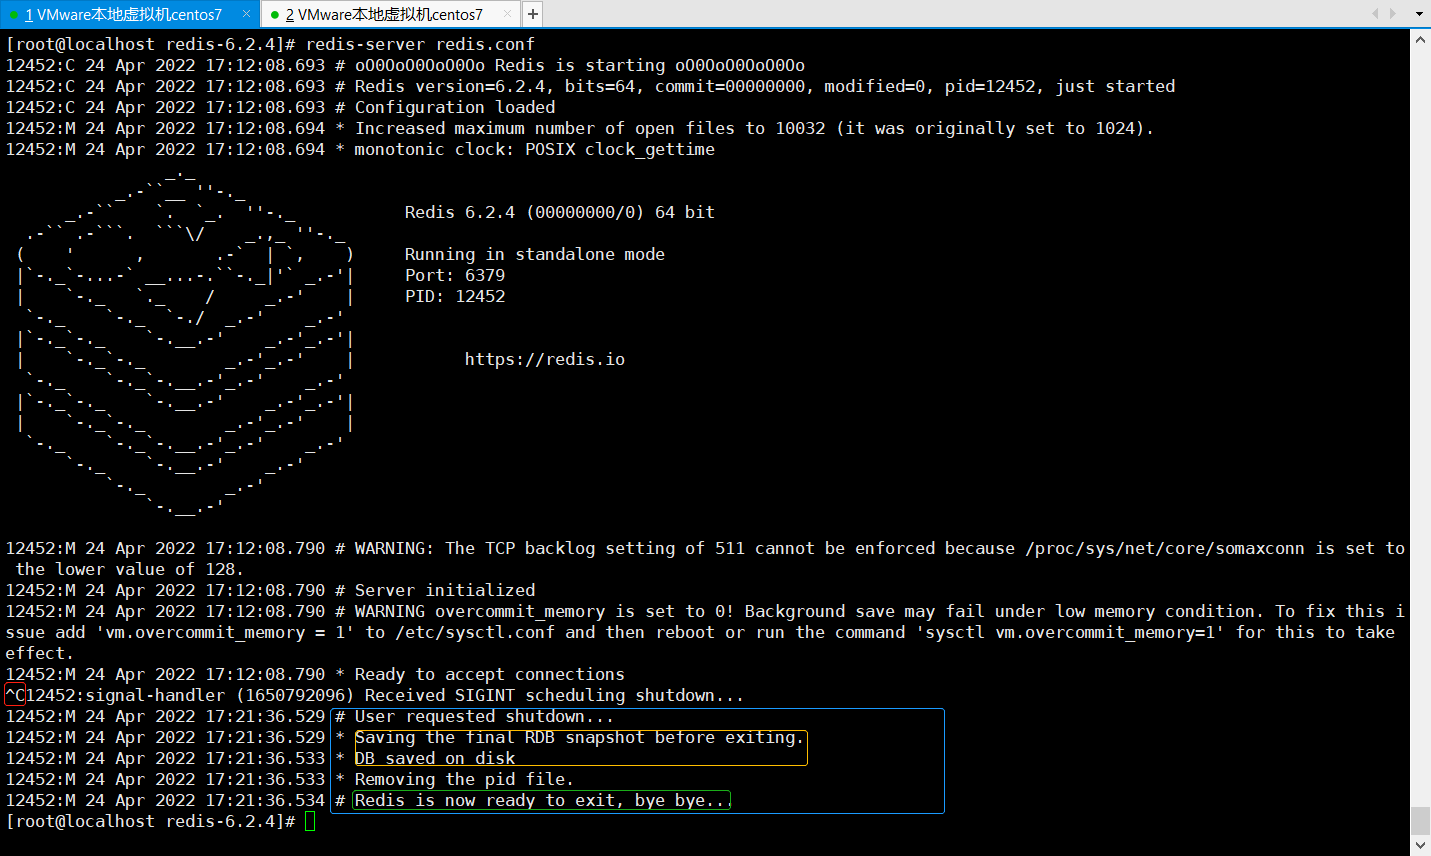Click the terminal scrollbar down arrow
Image resolution: width=1431 pixels, height=856 pixels.
(1420, 845)
